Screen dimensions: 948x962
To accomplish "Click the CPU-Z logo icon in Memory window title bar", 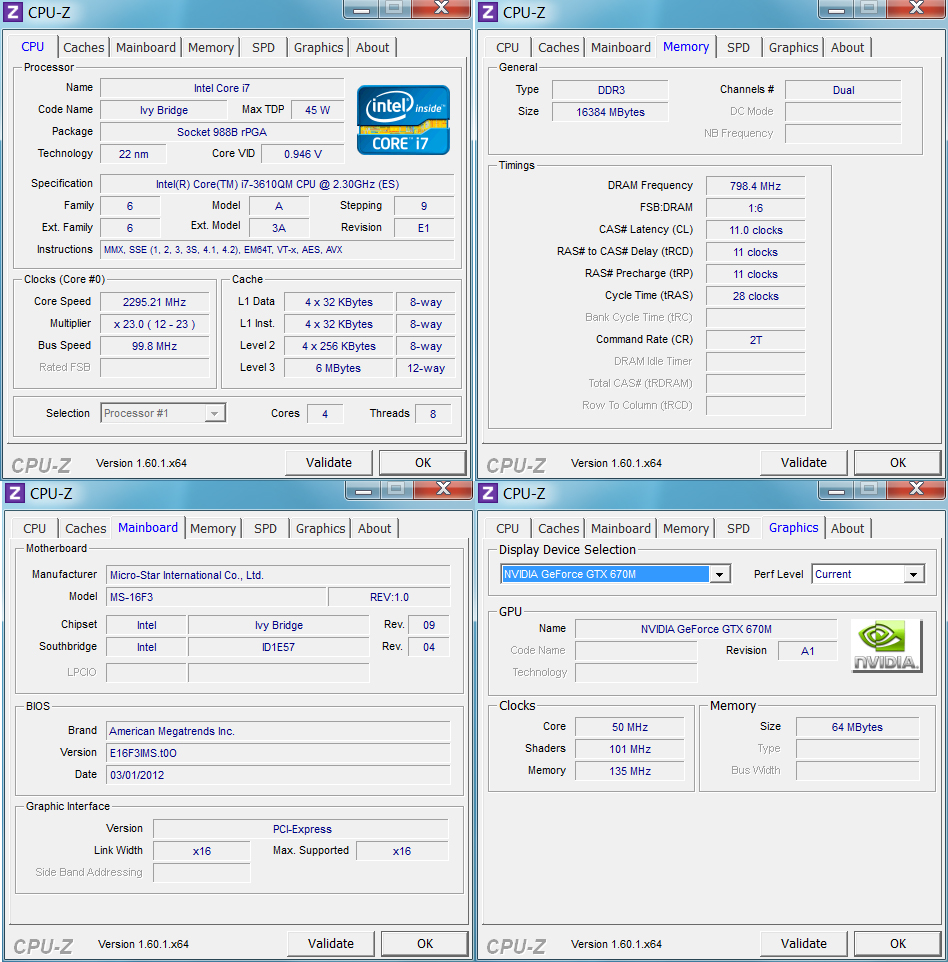I will 488,12.
